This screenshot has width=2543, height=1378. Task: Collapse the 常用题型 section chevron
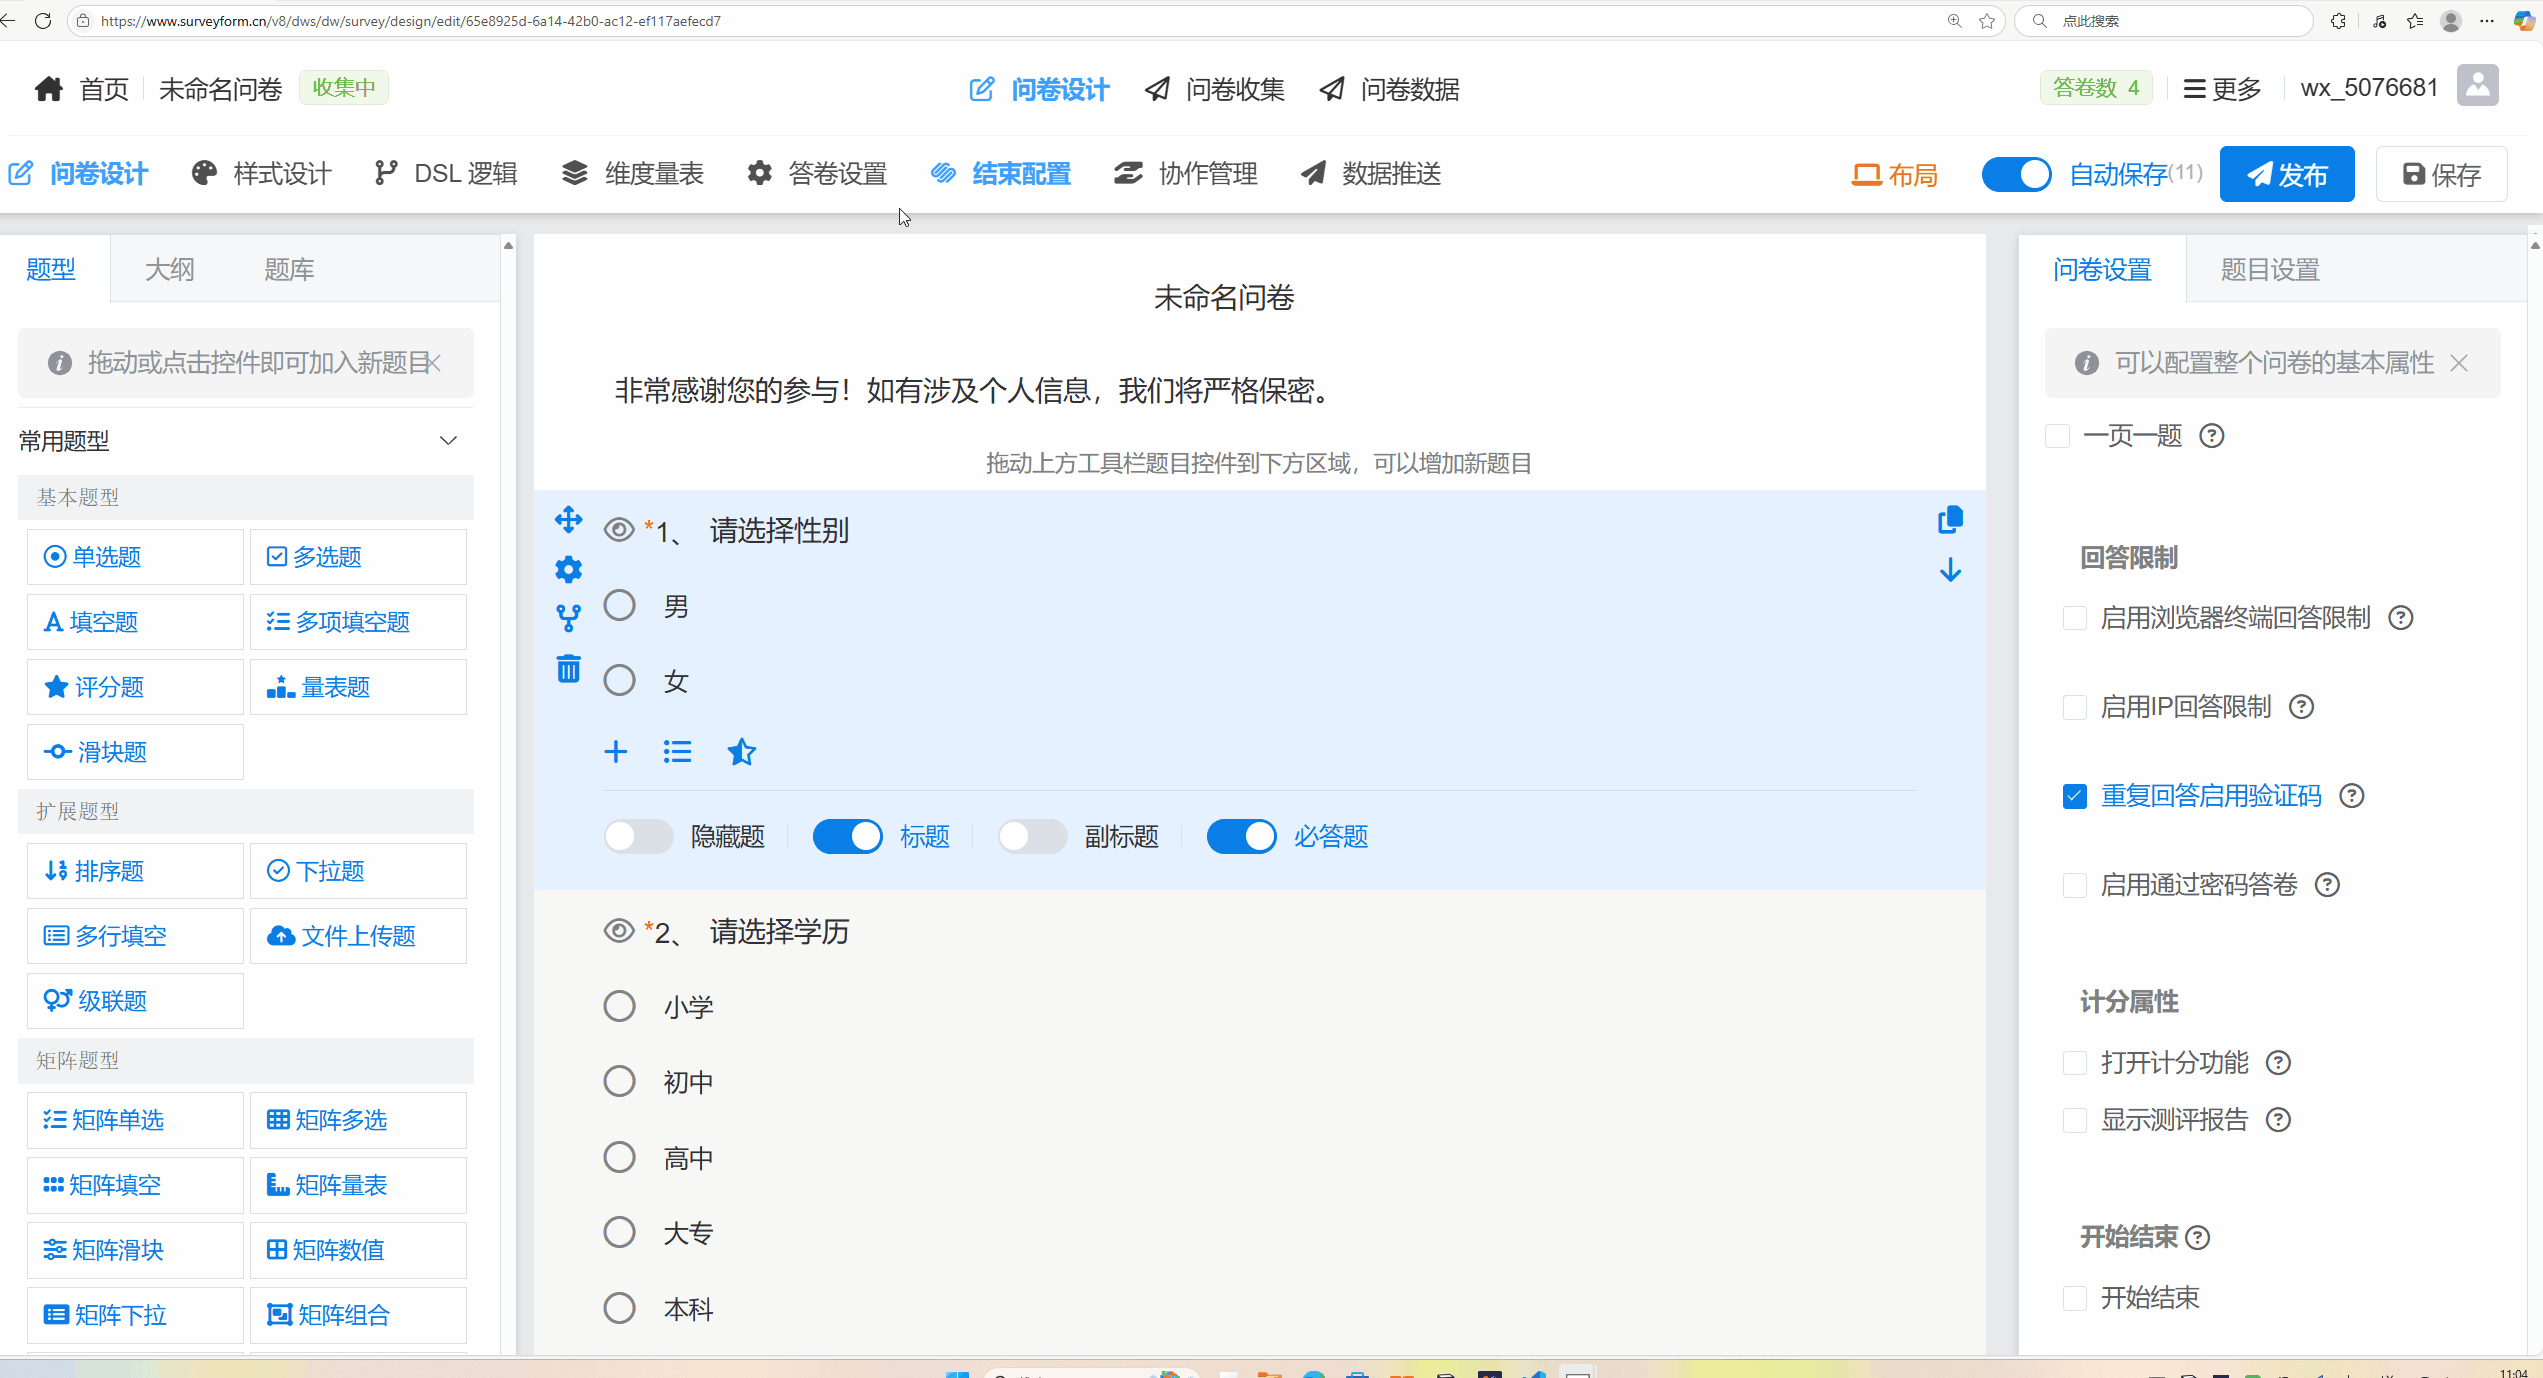coord(448,441)
